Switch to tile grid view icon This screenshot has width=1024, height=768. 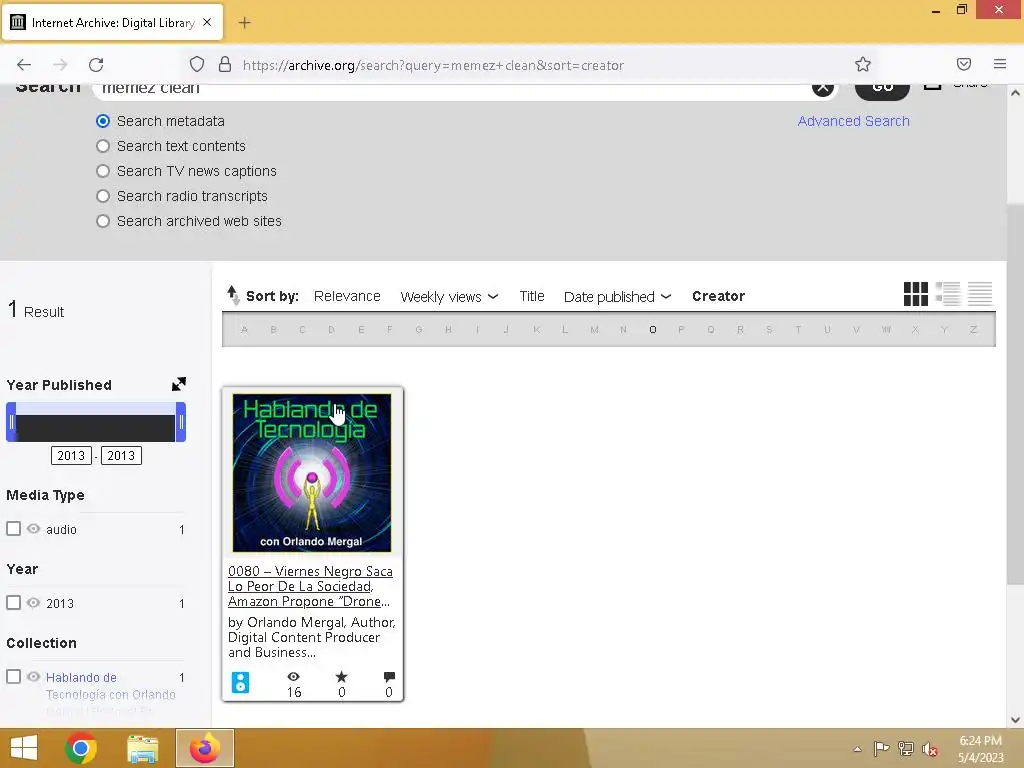916,294
